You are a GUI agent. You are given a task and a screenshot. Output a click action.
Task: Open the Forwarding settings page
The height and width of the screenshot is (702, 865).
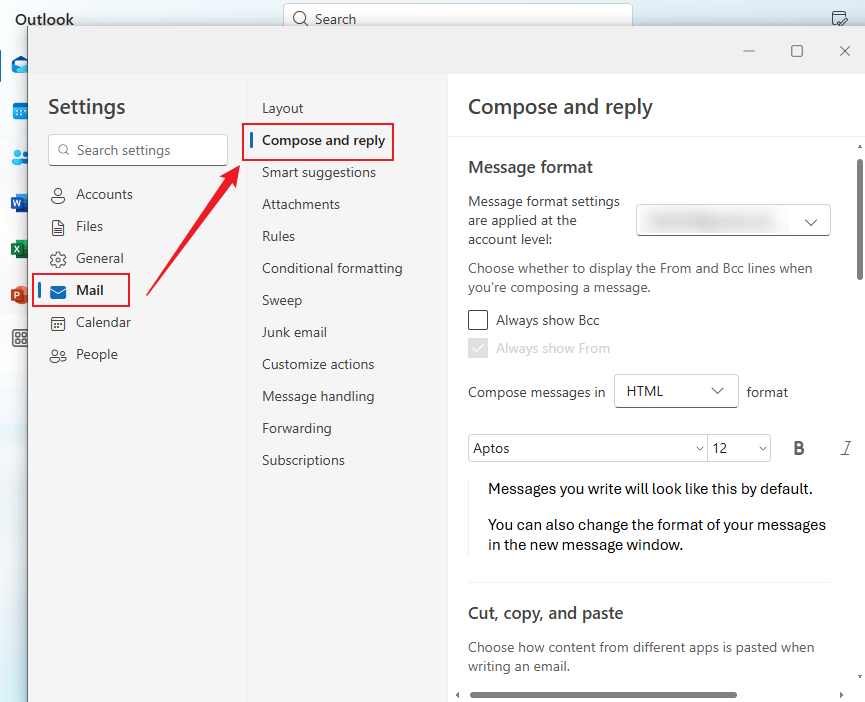click(x=296, y=428)
